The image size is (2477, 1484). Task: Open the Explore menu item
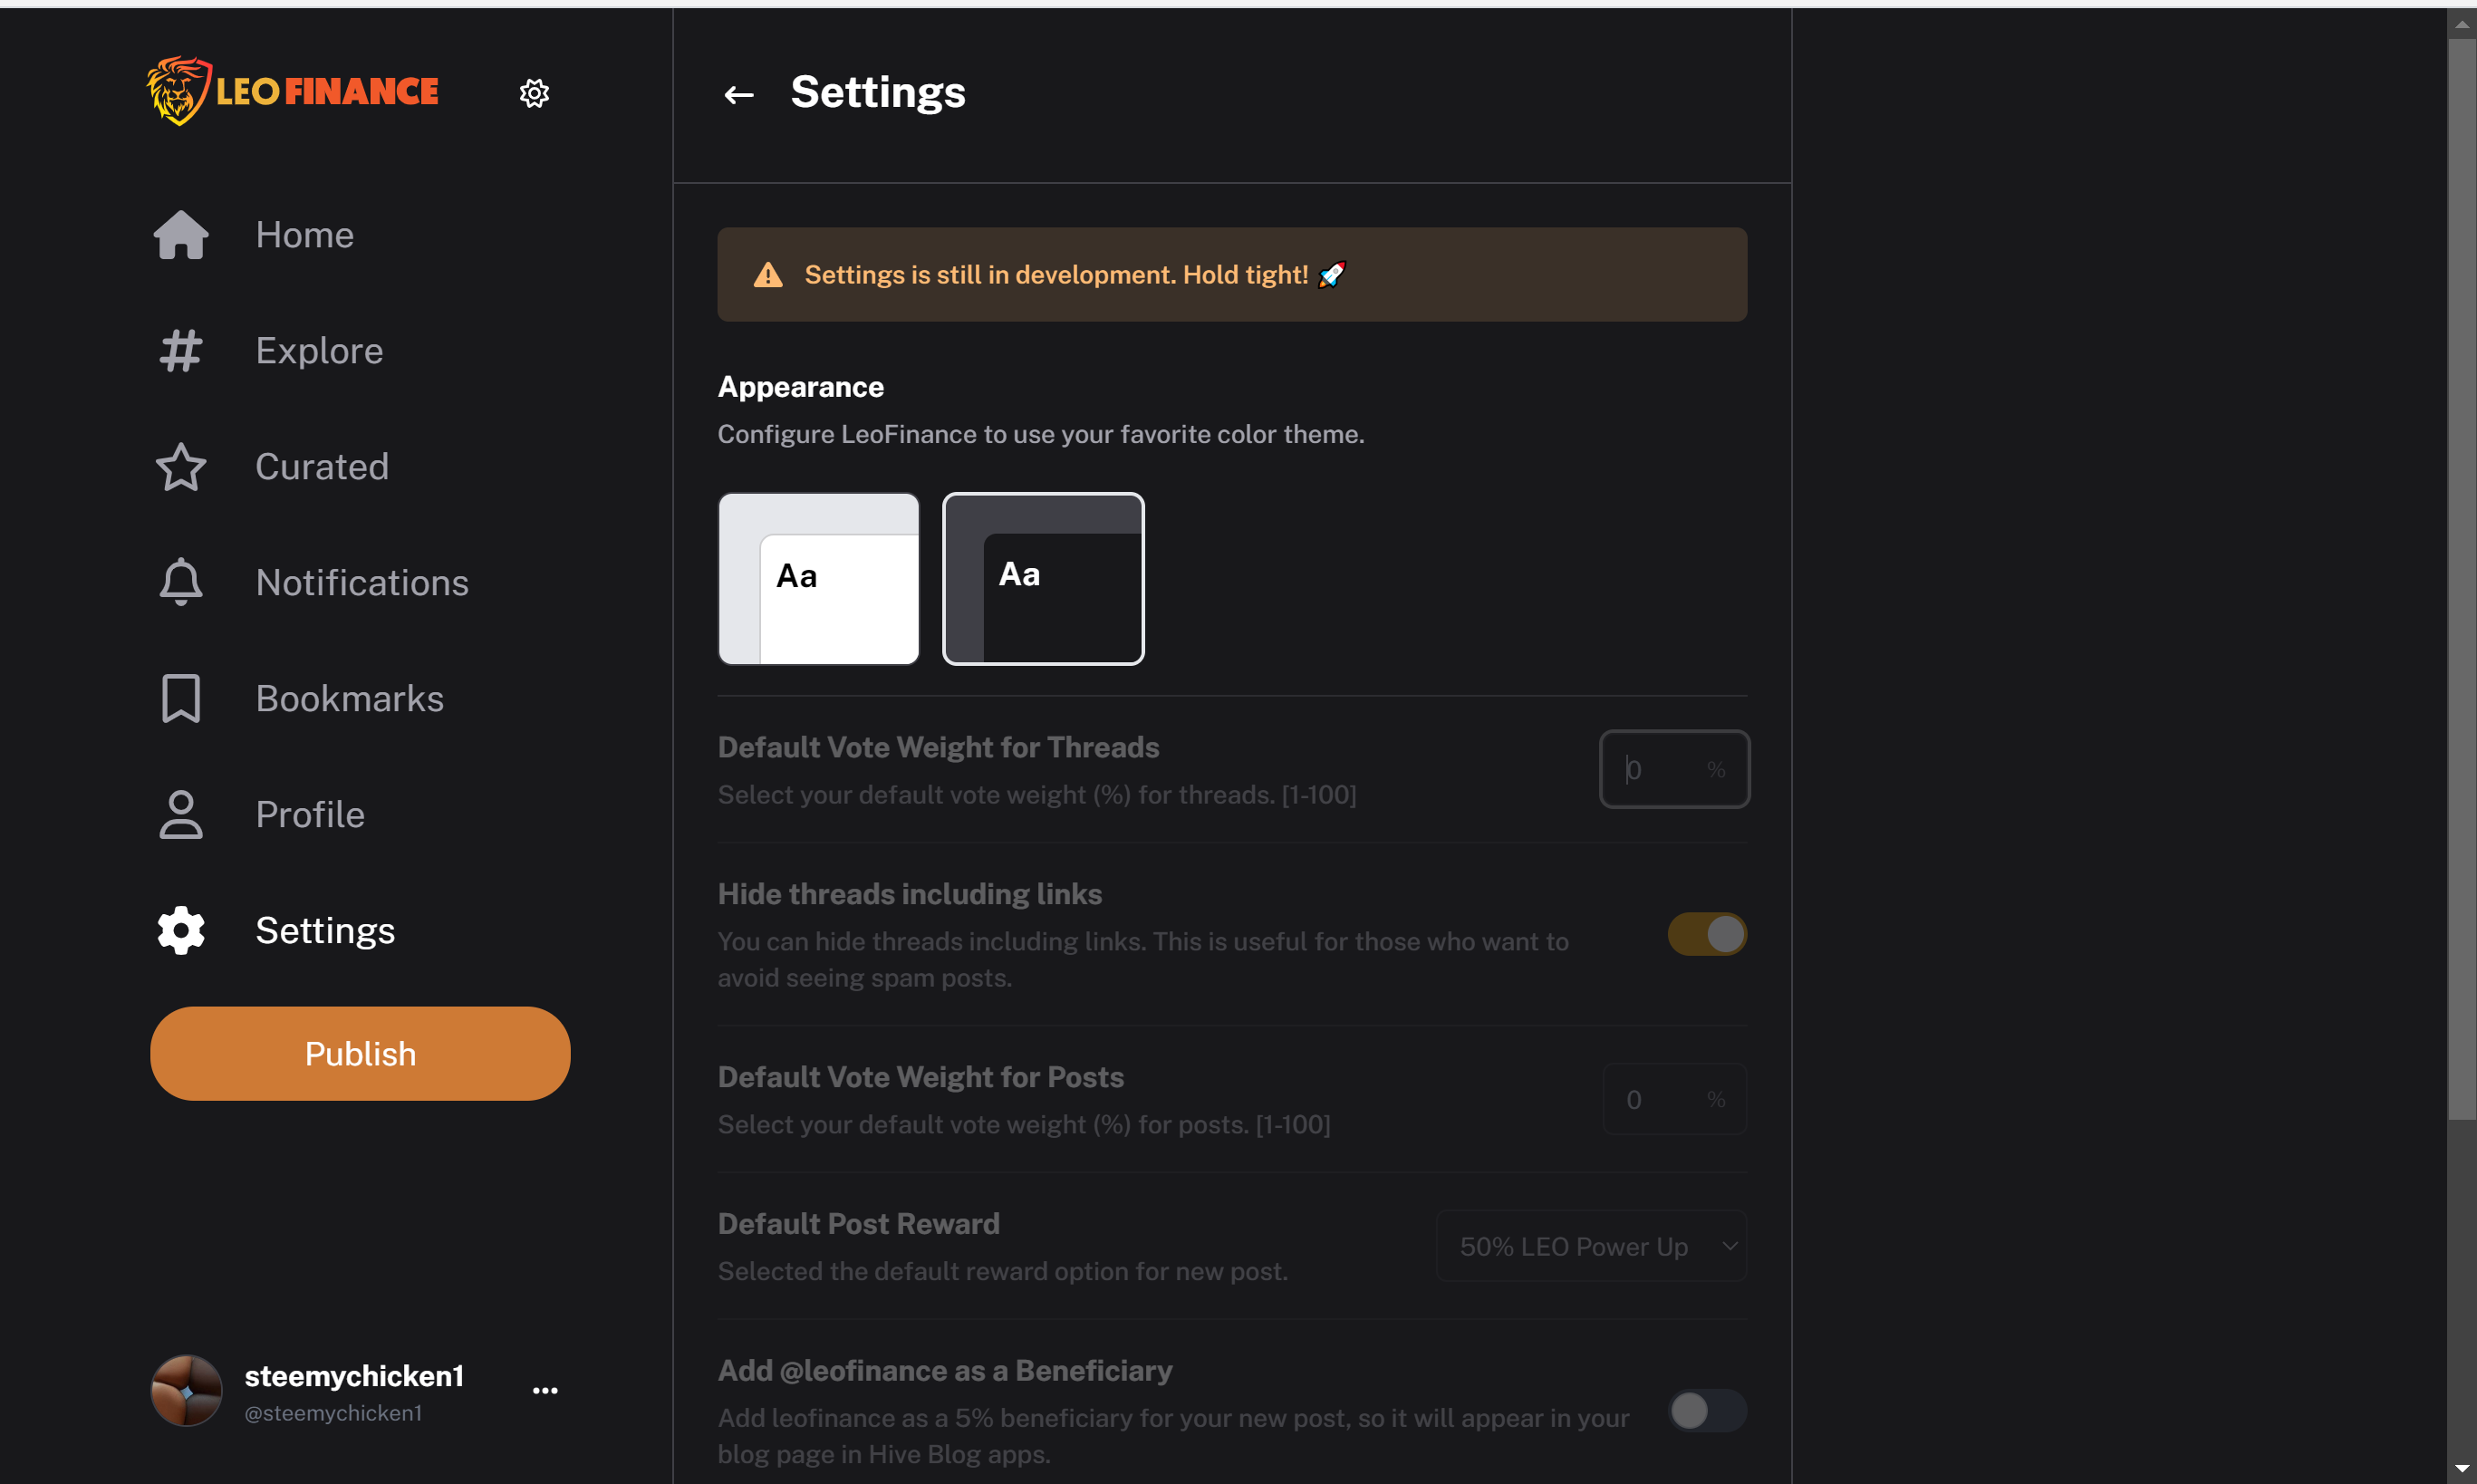tap(319, 351)
